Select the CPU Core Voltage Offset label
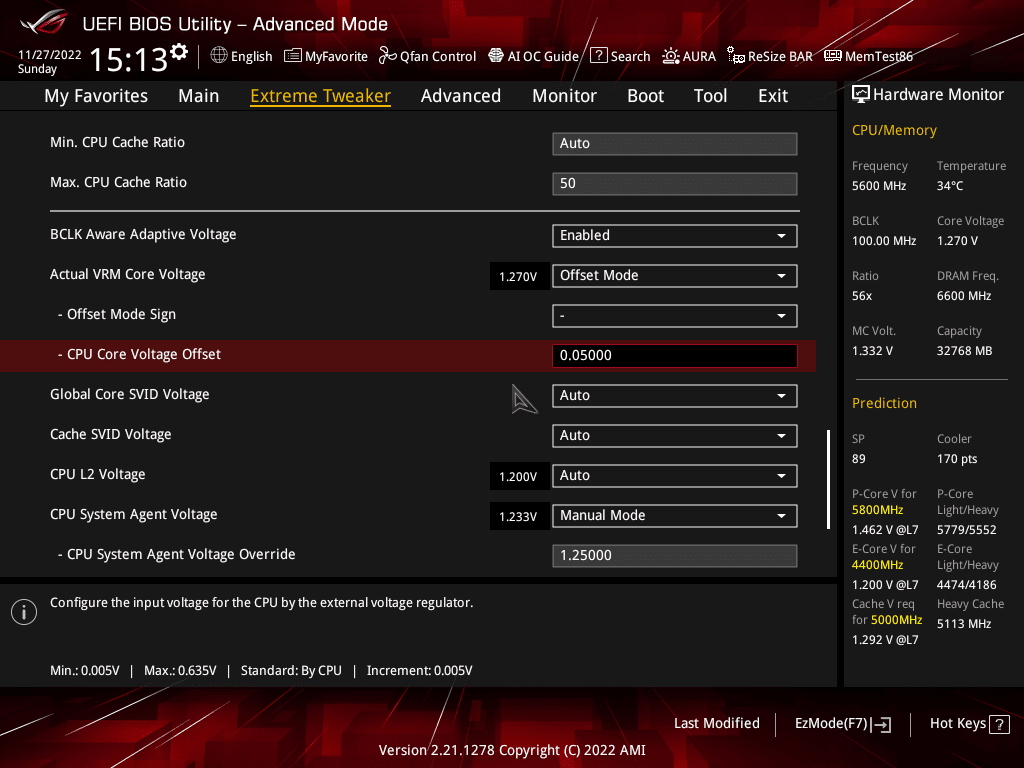Image resolution: width=1024 pixels, height=768 pixels. 139,355
